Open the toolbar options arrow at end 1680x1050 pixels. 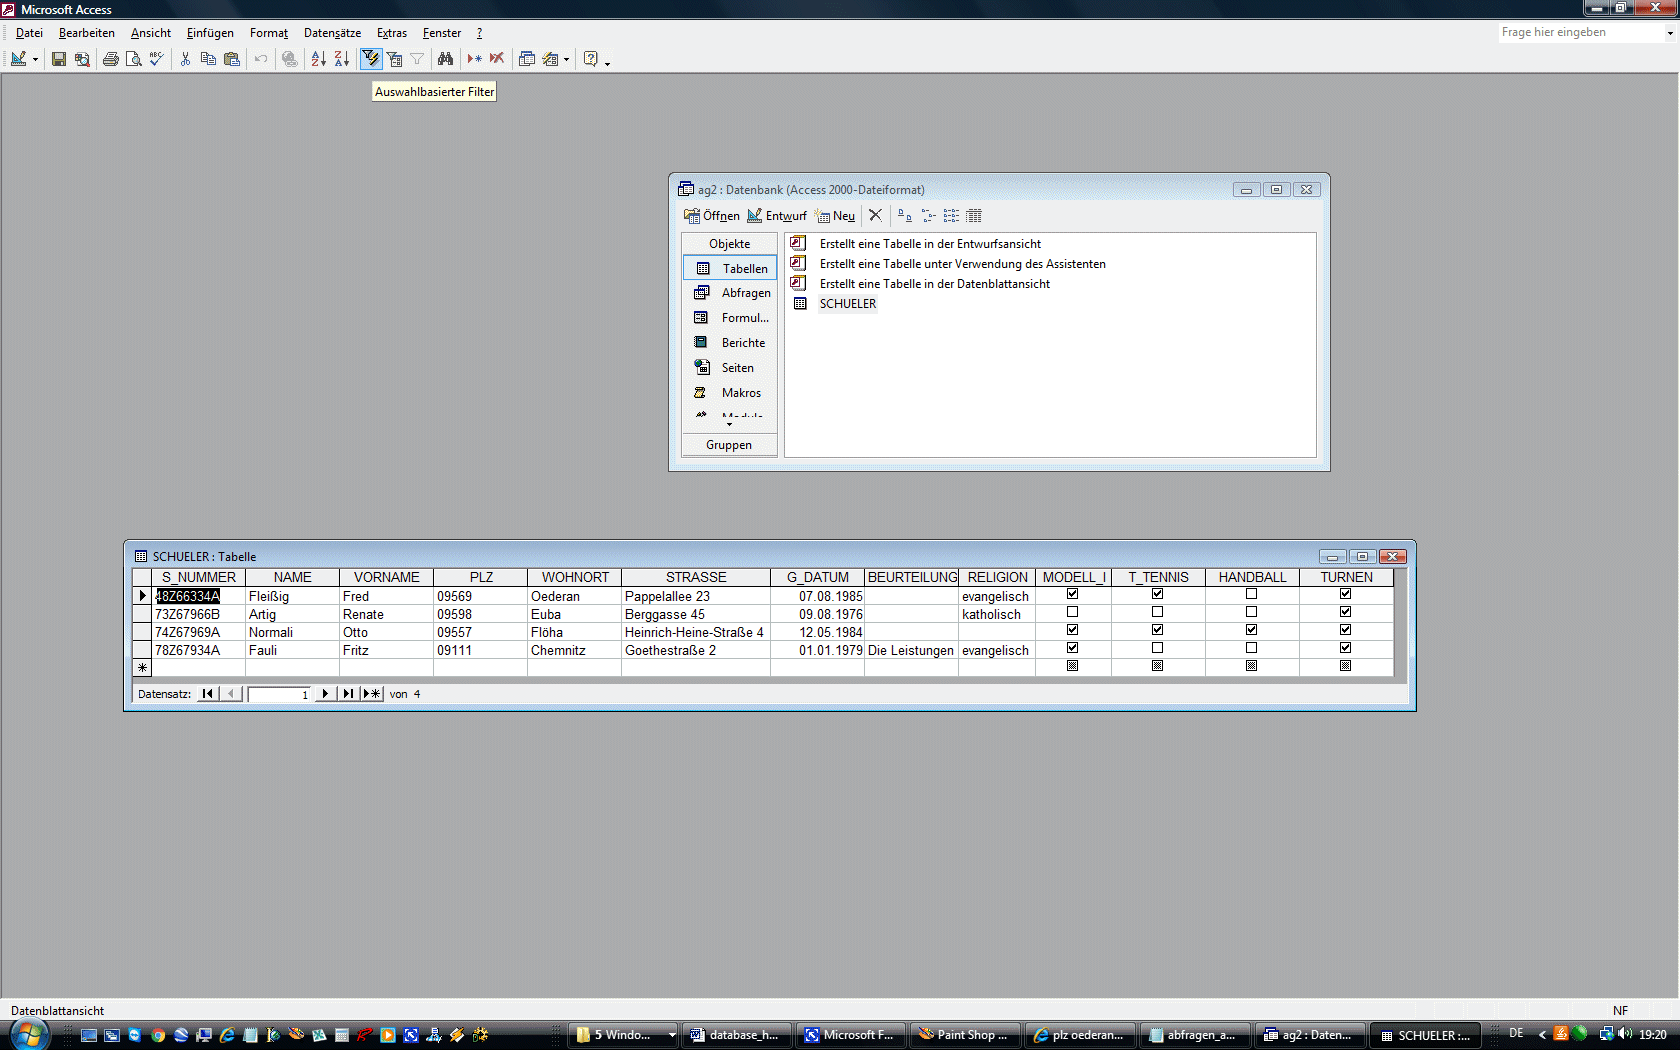(607, 62)
